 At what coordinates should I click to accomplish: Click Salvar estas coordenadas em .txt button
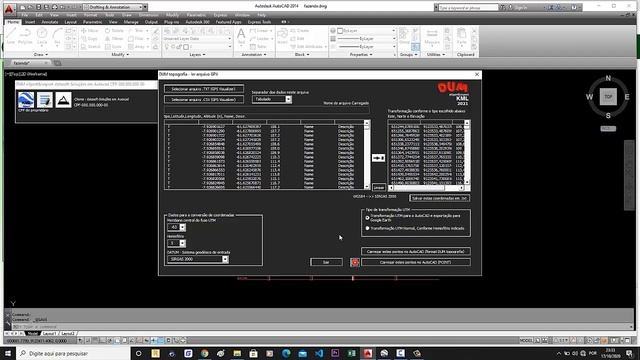(439, 198)
